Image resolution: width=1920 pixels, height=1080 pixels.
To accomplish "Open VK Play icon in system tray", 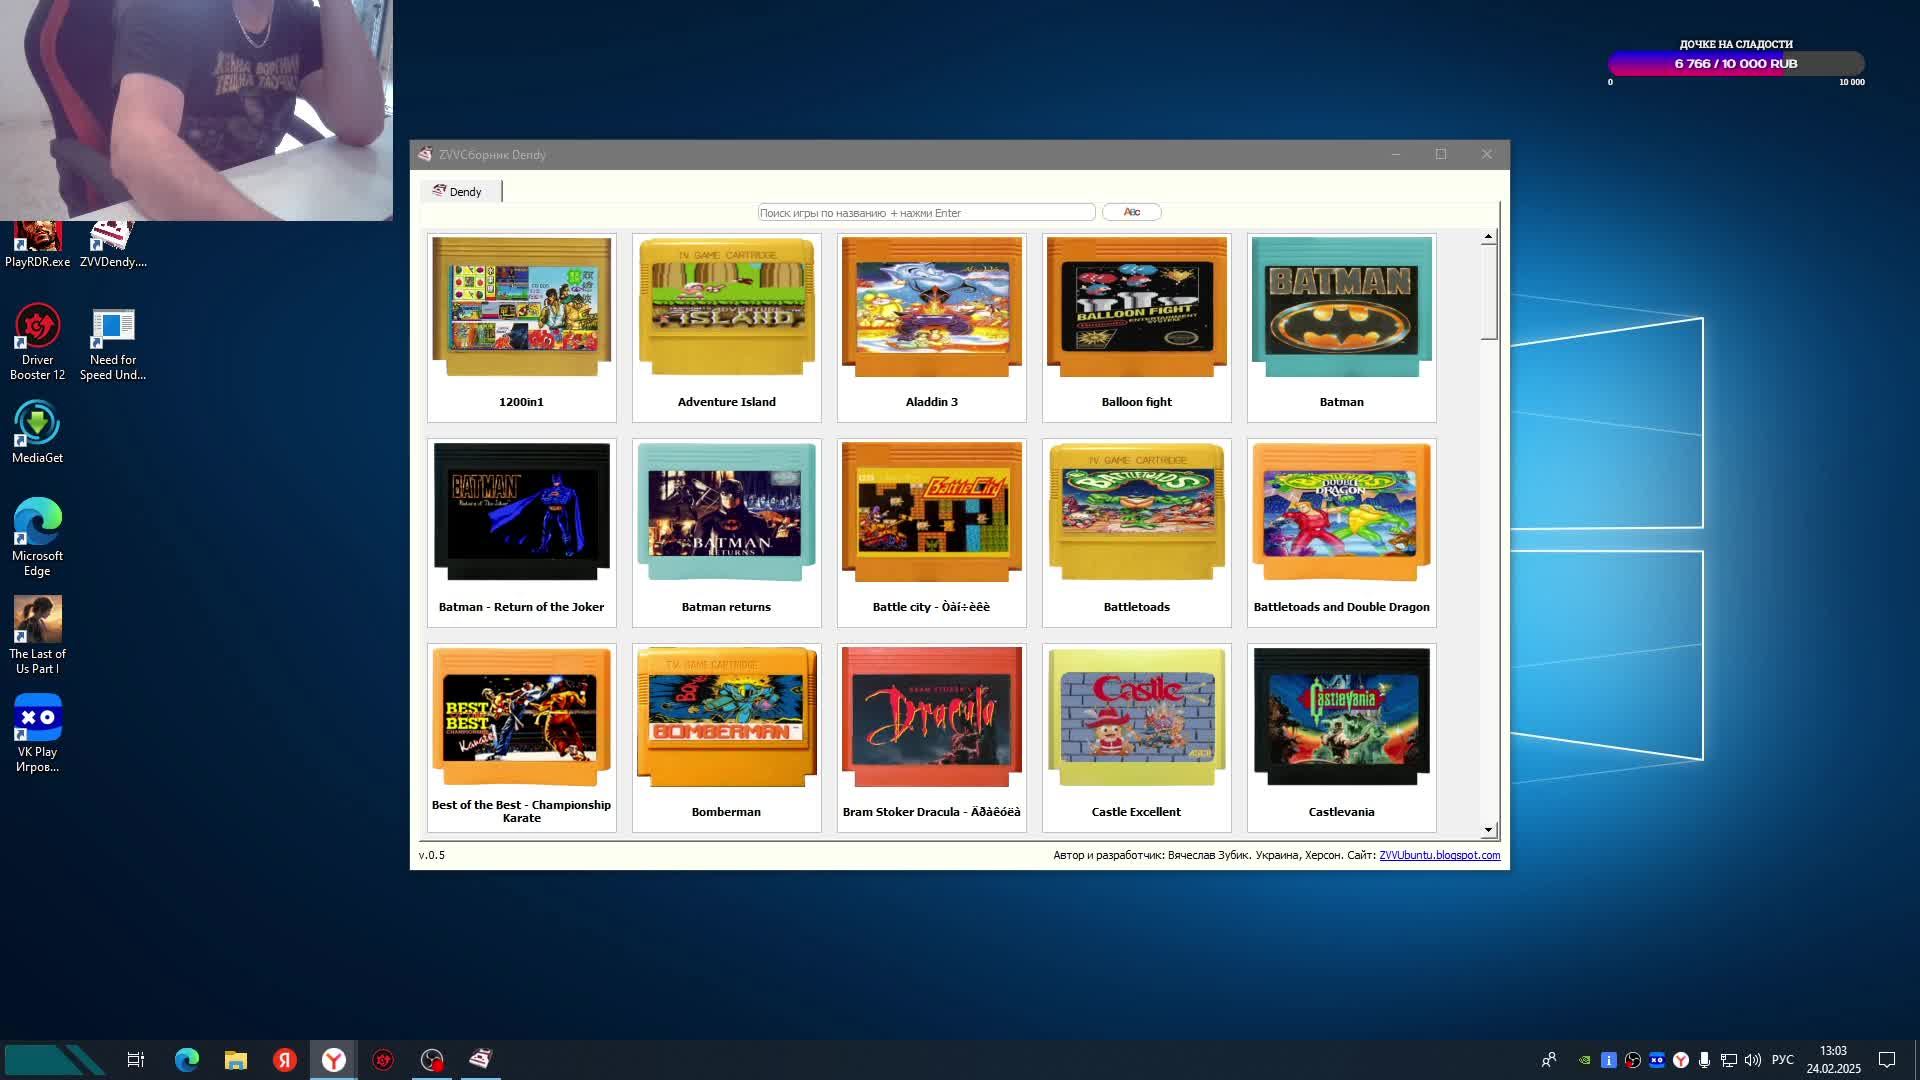I will point(1657,1060).
